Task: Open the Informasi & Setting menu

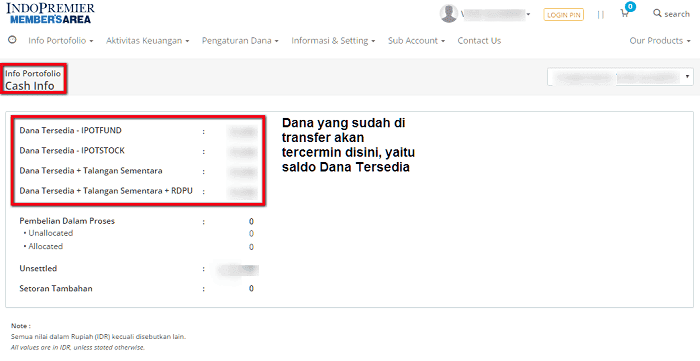Action: click(x=333, y=41)
